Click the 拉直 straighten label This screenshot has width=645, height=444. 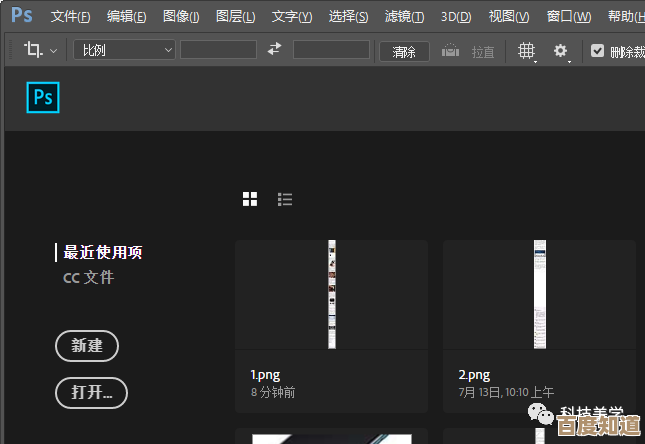483,52
